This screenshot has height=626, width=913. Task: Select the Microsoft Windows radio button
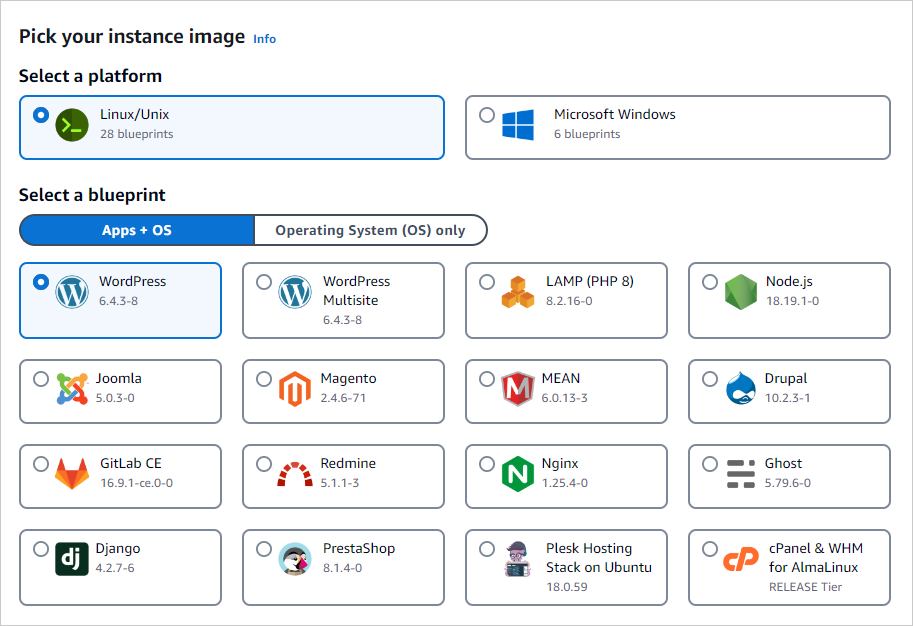[487, 115]
